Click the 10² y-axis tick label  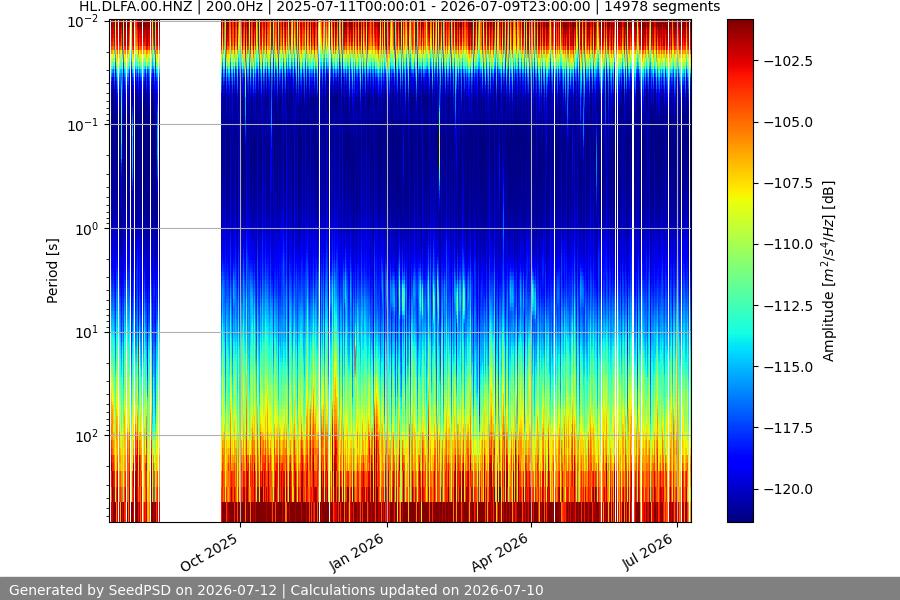click(87, 437)
